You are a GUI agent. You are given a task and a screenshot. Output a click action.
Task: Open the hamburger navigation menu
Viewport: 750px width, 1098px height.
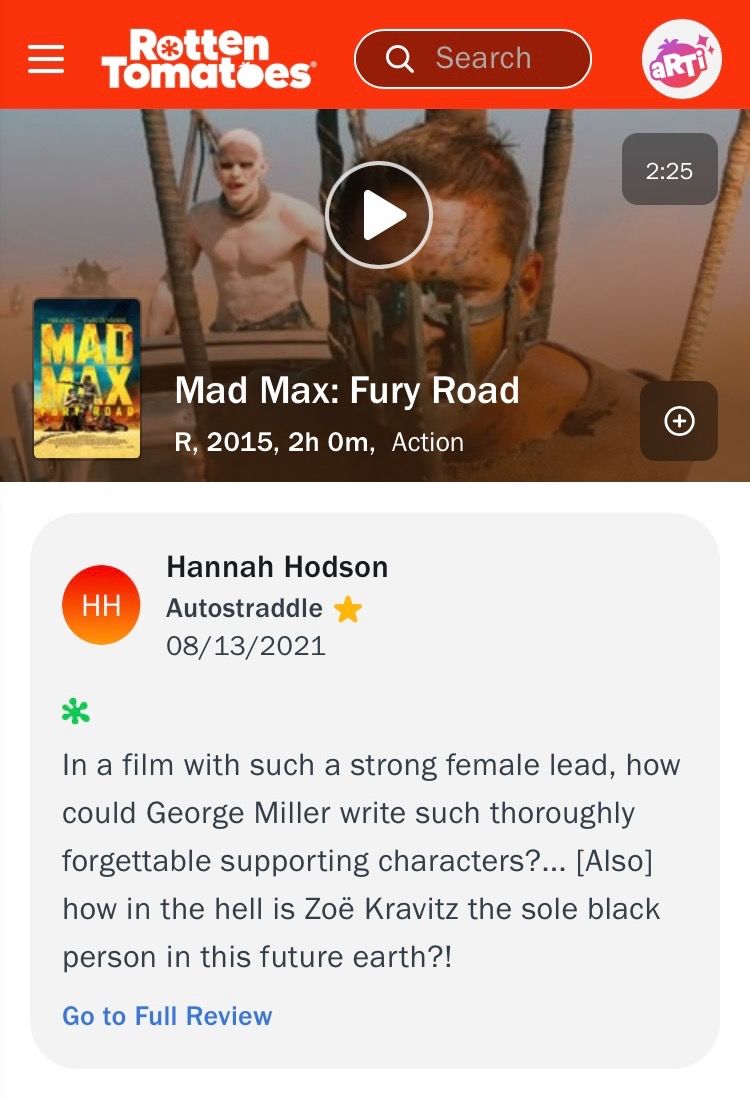tap(46, 58)
